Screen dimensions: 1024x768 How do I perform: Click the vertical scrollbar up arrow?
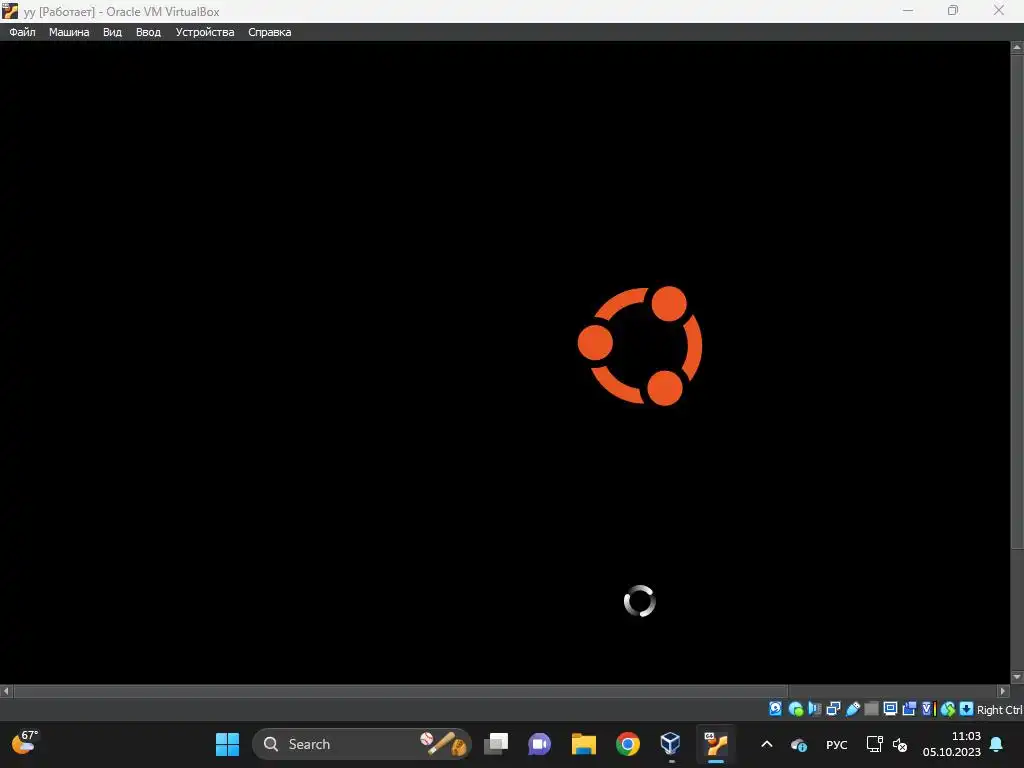[x=1017, y=47]
